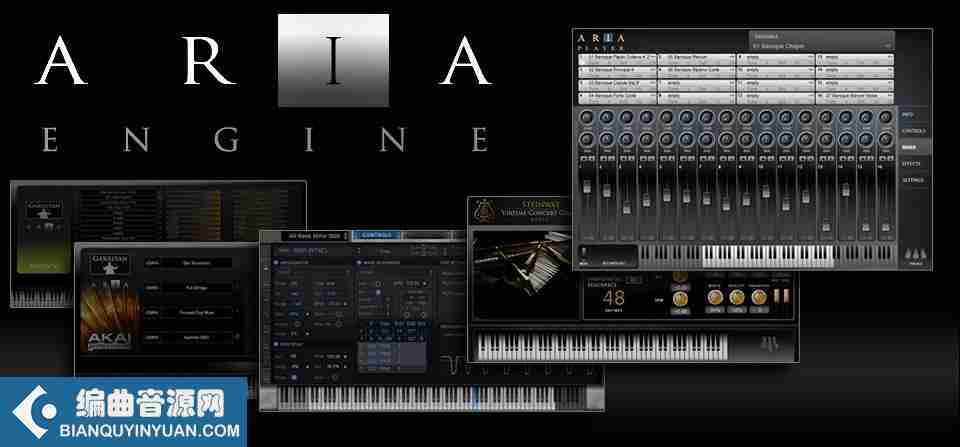Click the Steinway lyre logo icon
This screenshot has width=960, height=447.
(x=486, y=211)
